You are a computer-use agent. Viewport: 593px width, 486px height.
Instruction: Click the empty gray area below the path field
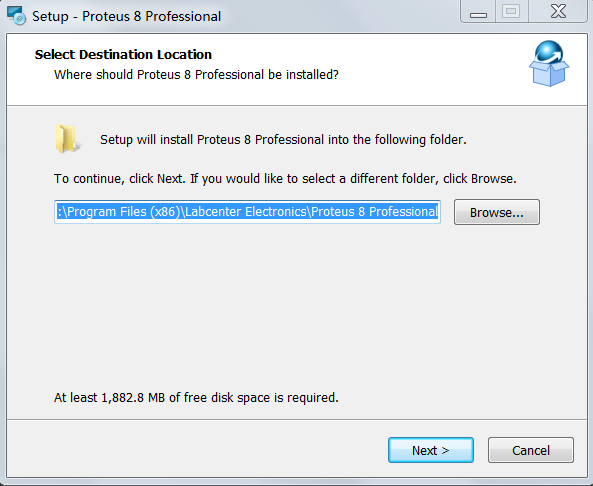click(295, 303)
